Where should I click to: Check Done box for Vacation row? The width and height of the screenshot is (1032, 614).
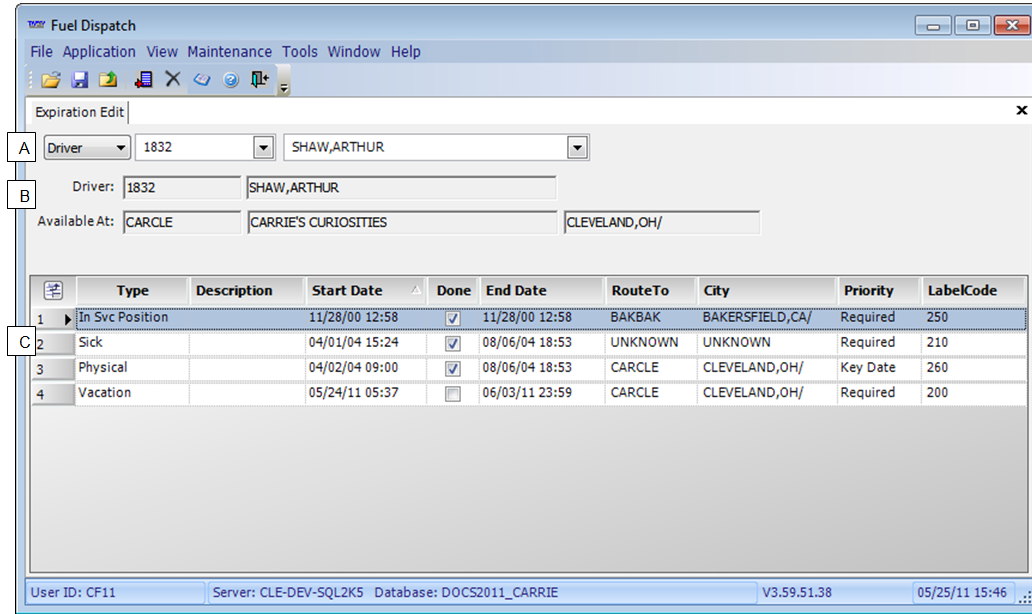tap(453, 394)
